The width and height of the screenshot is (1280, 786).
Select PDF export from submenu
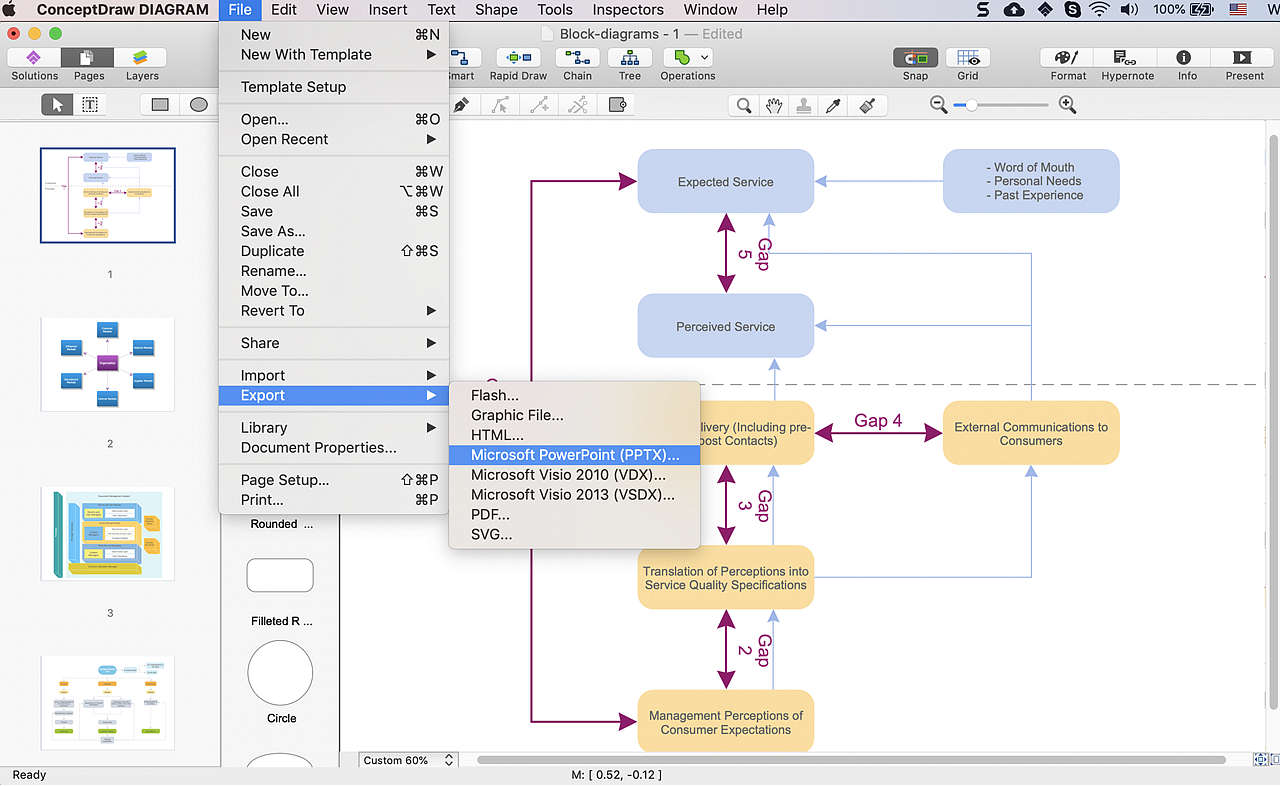490,515
